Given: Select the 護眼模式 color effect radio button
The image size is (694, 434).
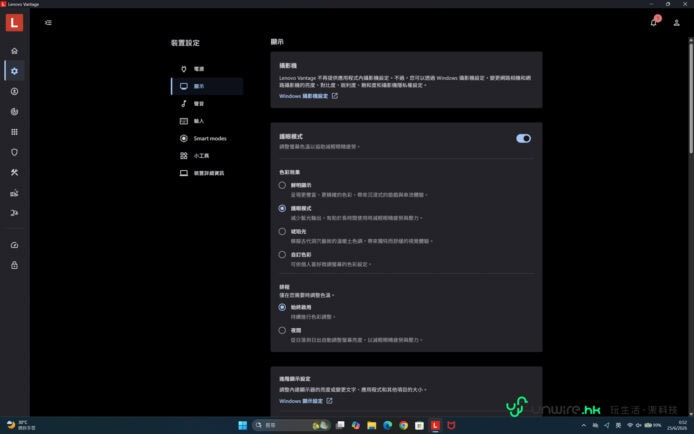Looking at the screenshot, I should (282, 208).
